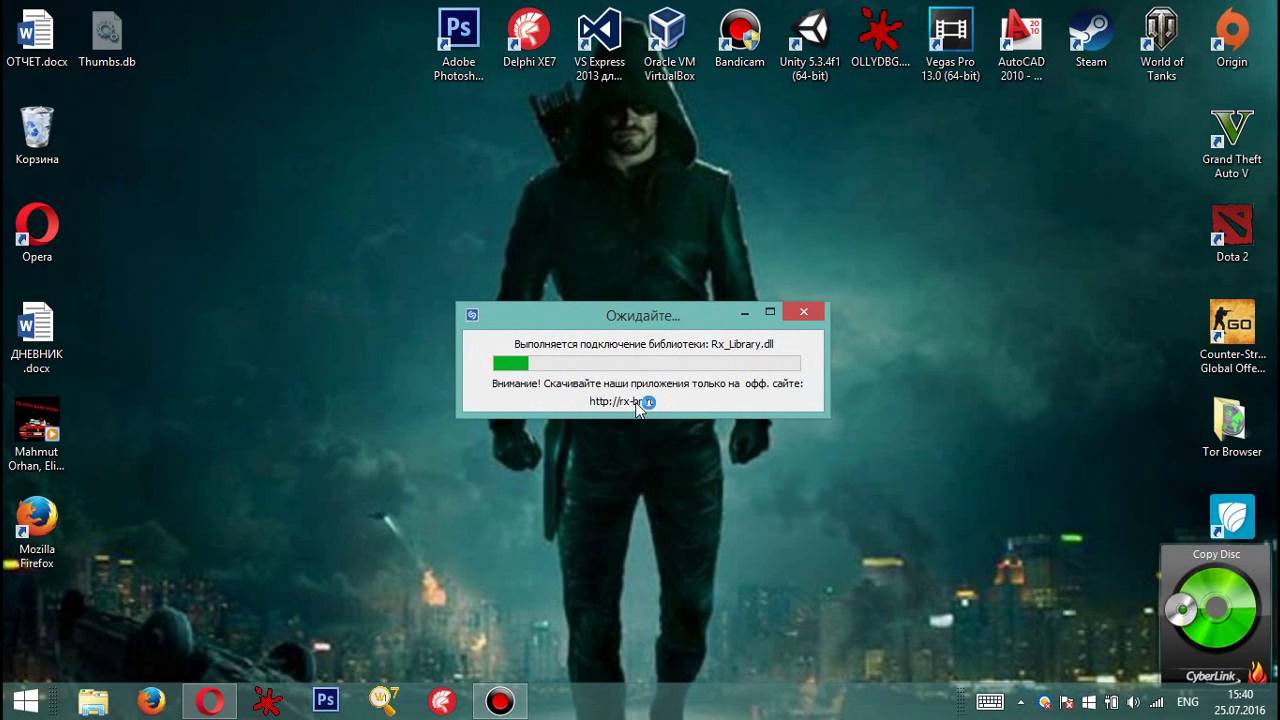Minimize the Ожидайте dialog
Image resolution: width=1280 pixels, height=720 pixels.
pos(745,313)
